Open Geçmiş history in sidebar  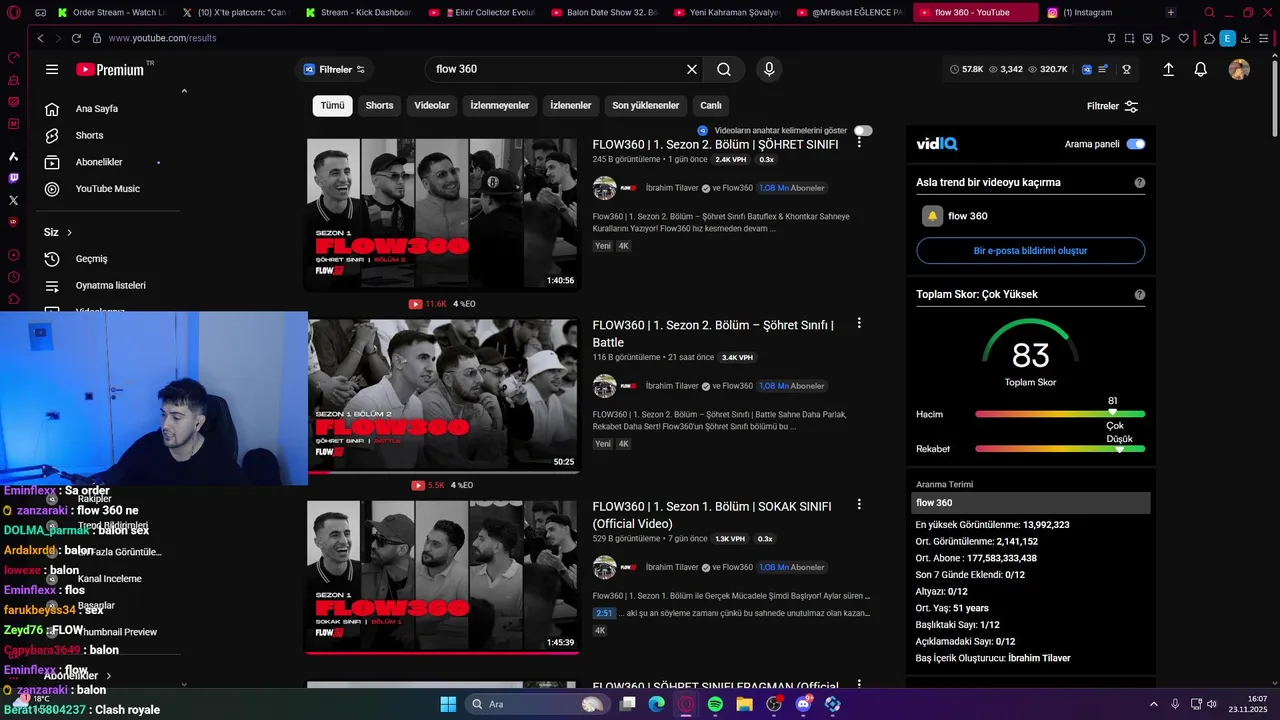(x=91, y=259)
